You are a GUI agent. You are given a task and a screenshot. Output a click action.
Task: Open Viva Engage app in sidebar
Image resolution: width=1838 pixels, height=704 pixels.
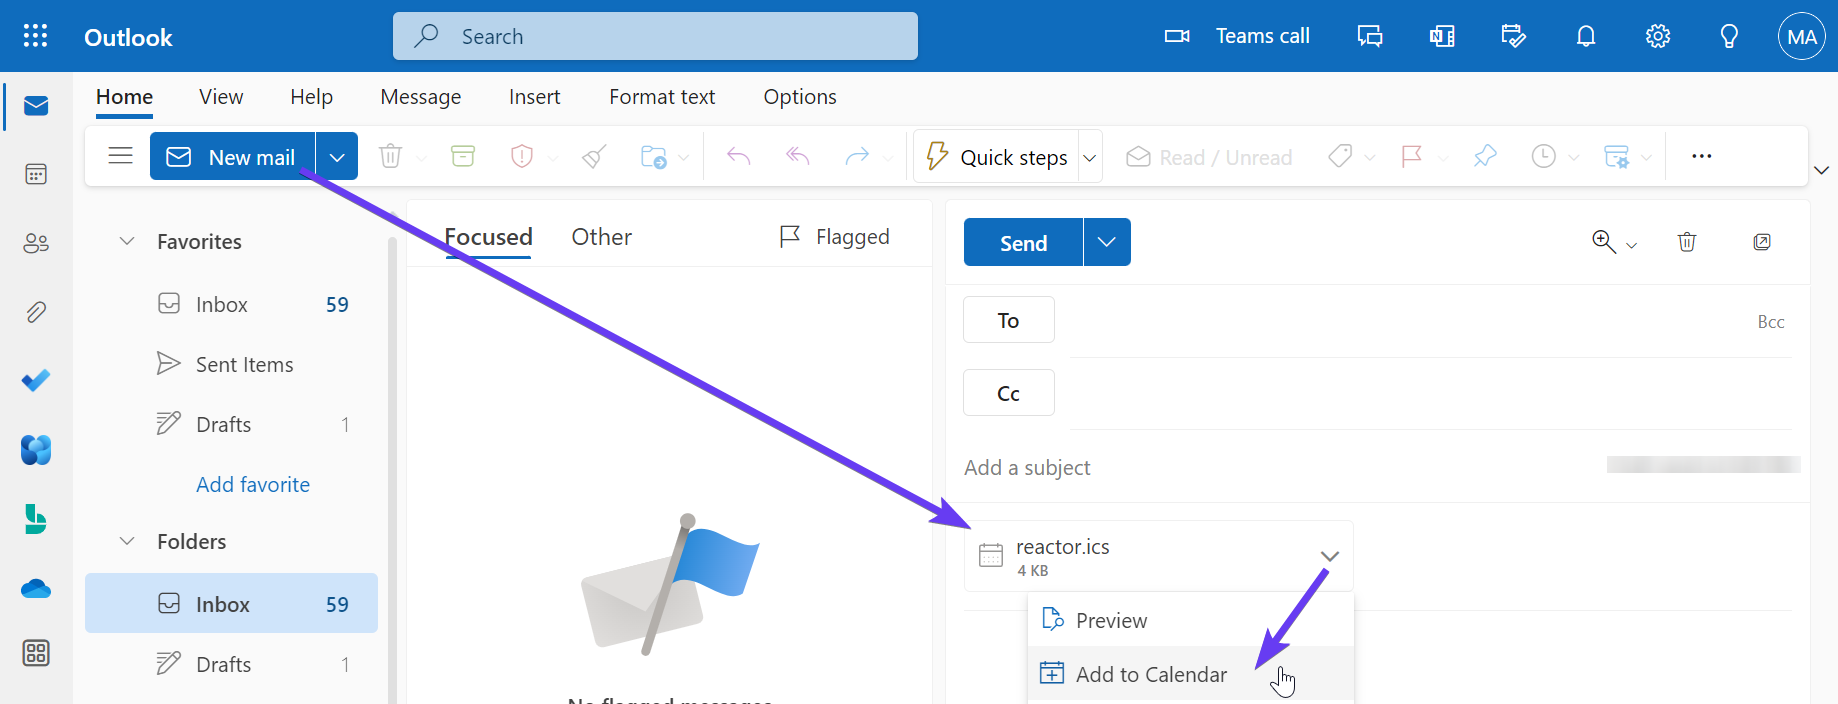tap(36, 450)
